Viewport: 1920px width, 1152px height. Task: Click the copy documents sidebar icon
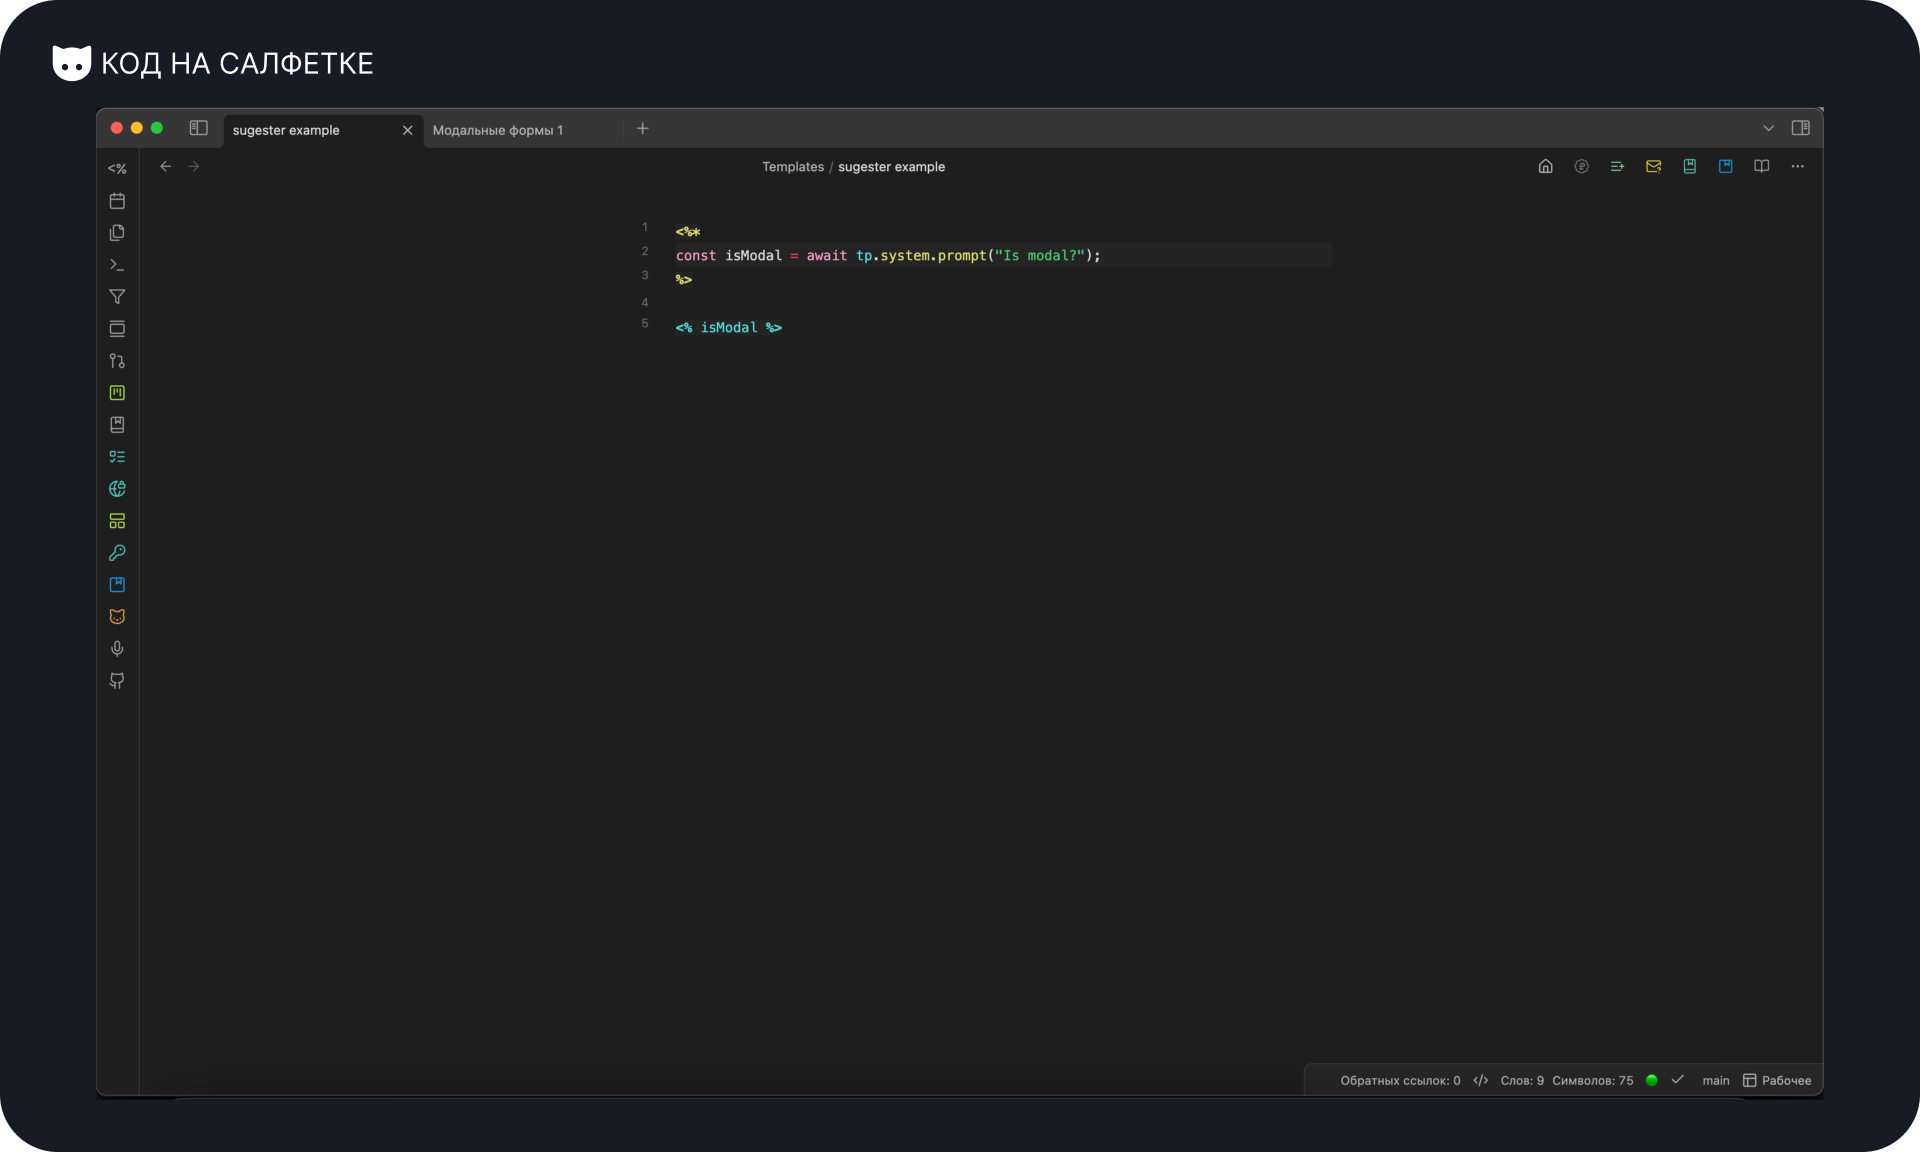(x=117, y=233)
